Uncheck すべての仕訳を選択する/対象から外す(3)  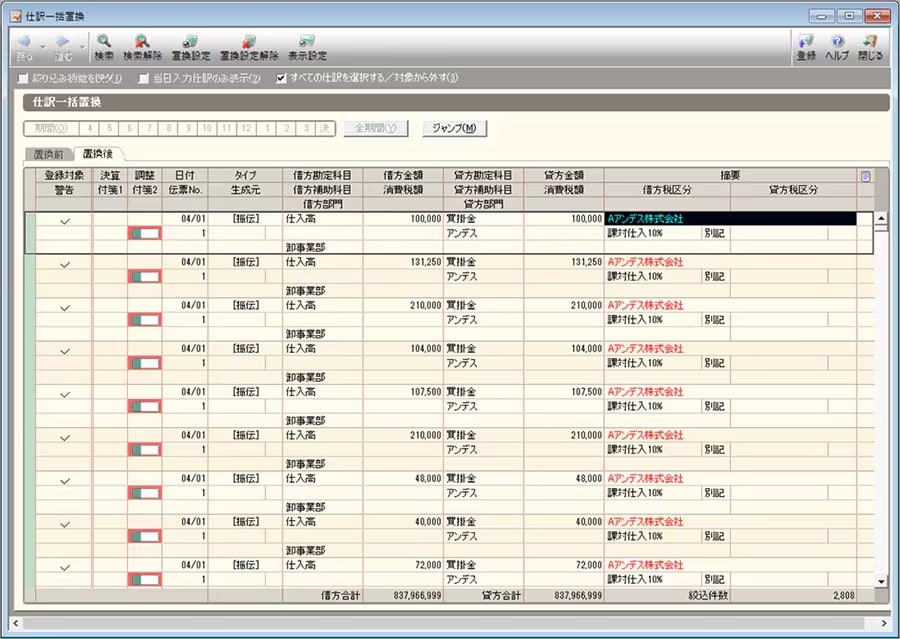tap(281, 78)
